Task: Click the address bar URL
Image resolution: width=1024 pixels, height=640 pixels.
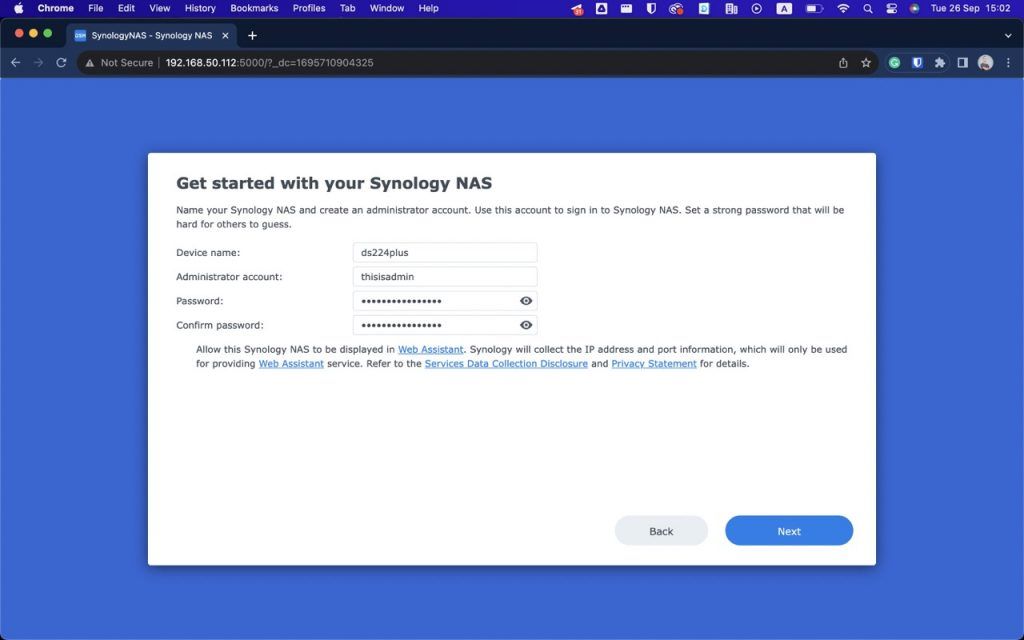Action: point(269,63)
